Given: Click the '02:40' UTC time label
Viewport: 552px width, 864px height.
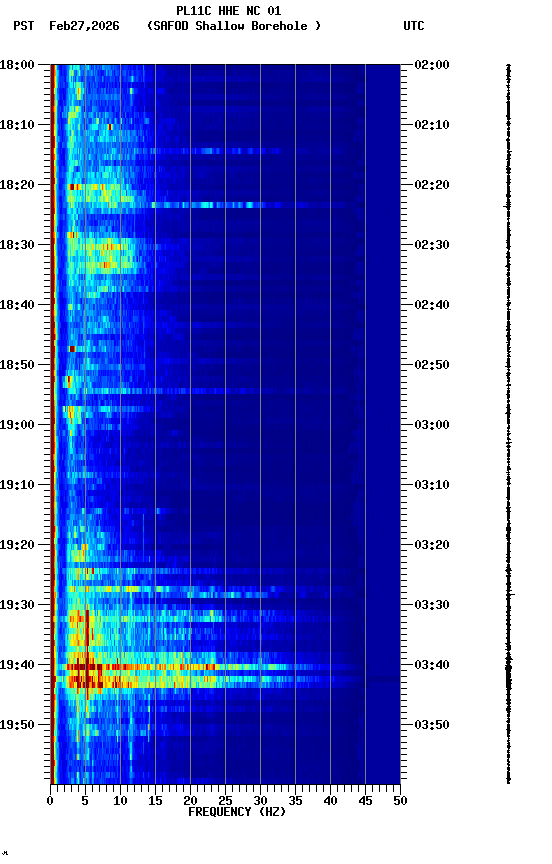Looking at the screenshot, I should coord(432,305).
